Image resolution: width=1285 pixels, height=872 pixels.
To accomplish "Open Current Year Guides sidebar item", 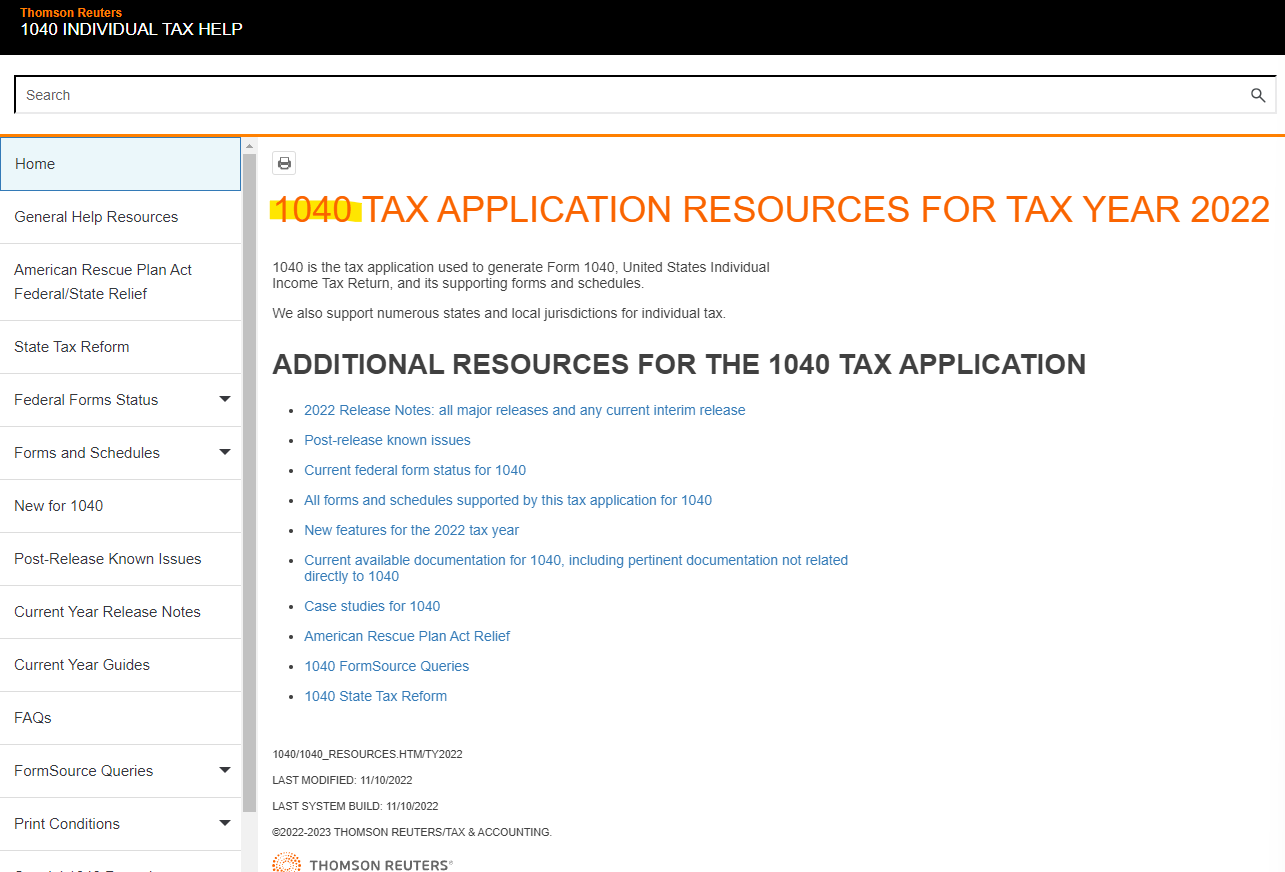I will pos(120,665).
